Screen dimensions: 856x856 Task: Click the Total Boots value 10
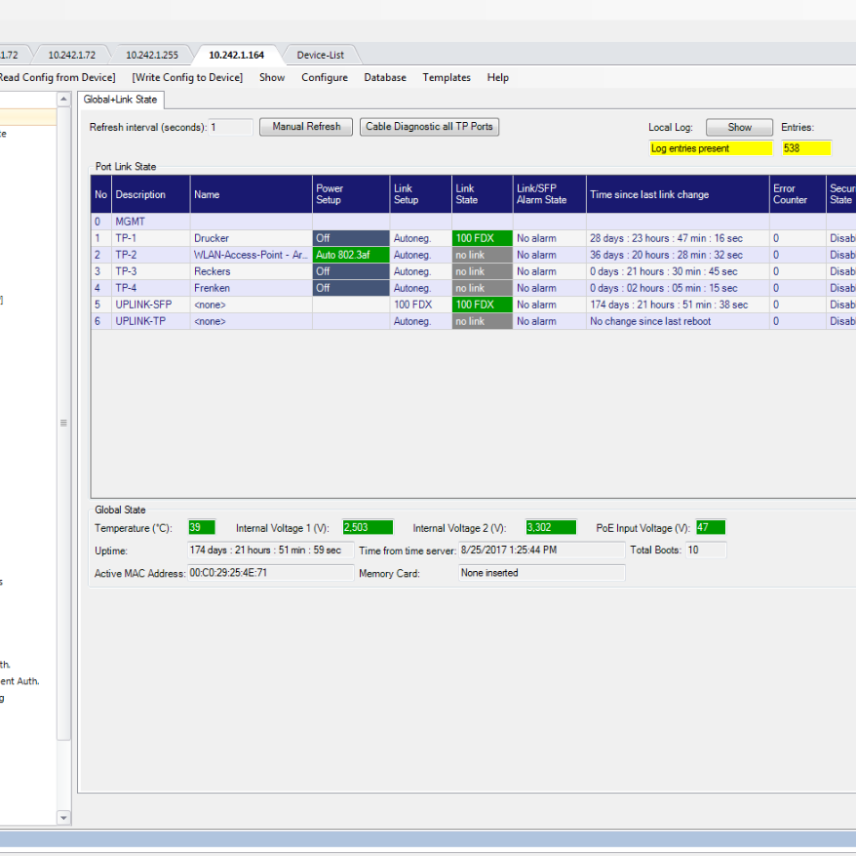pyautogui.click(x=706, y=550)
